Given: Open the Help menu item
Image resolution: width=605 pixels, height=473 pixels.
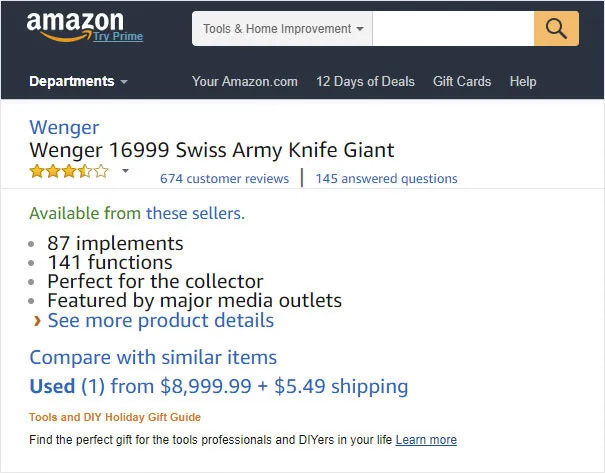Looking at the screenshot, I should [523, 81].
